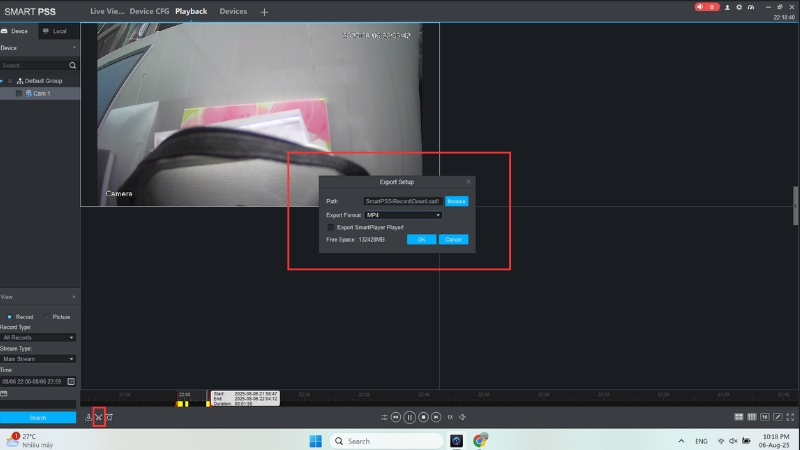Close the Export Setup dialog
This screenshot has width=800, height=450.
(468, 182)
